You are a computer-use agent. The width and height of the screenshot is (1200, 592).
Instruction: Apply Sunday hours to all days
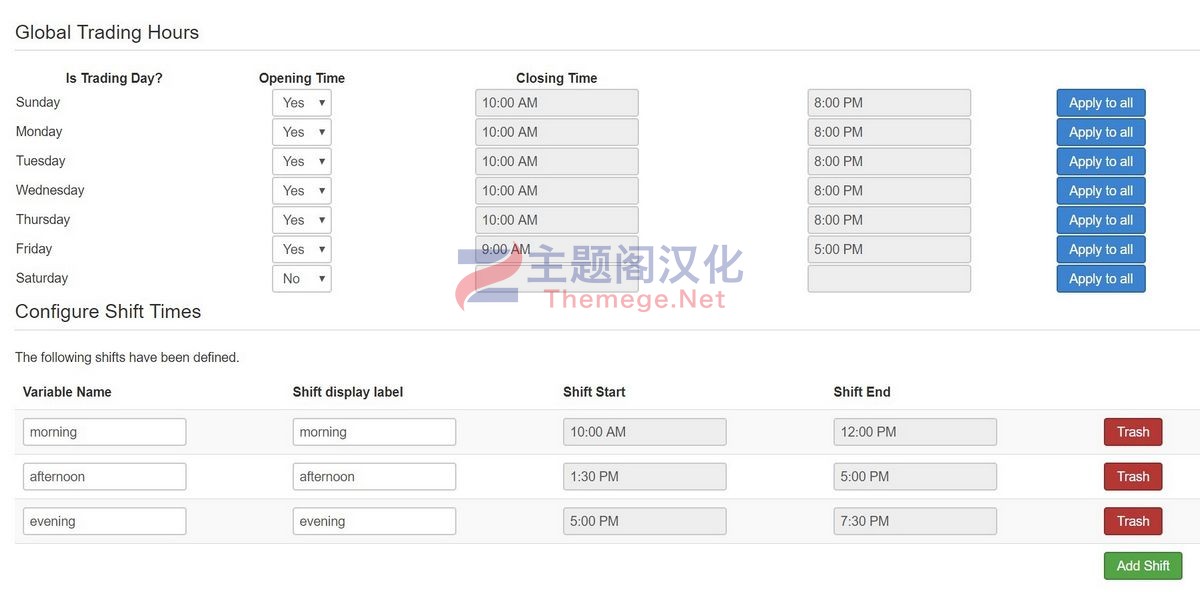pyautogui.click(x=1101, y=103)
